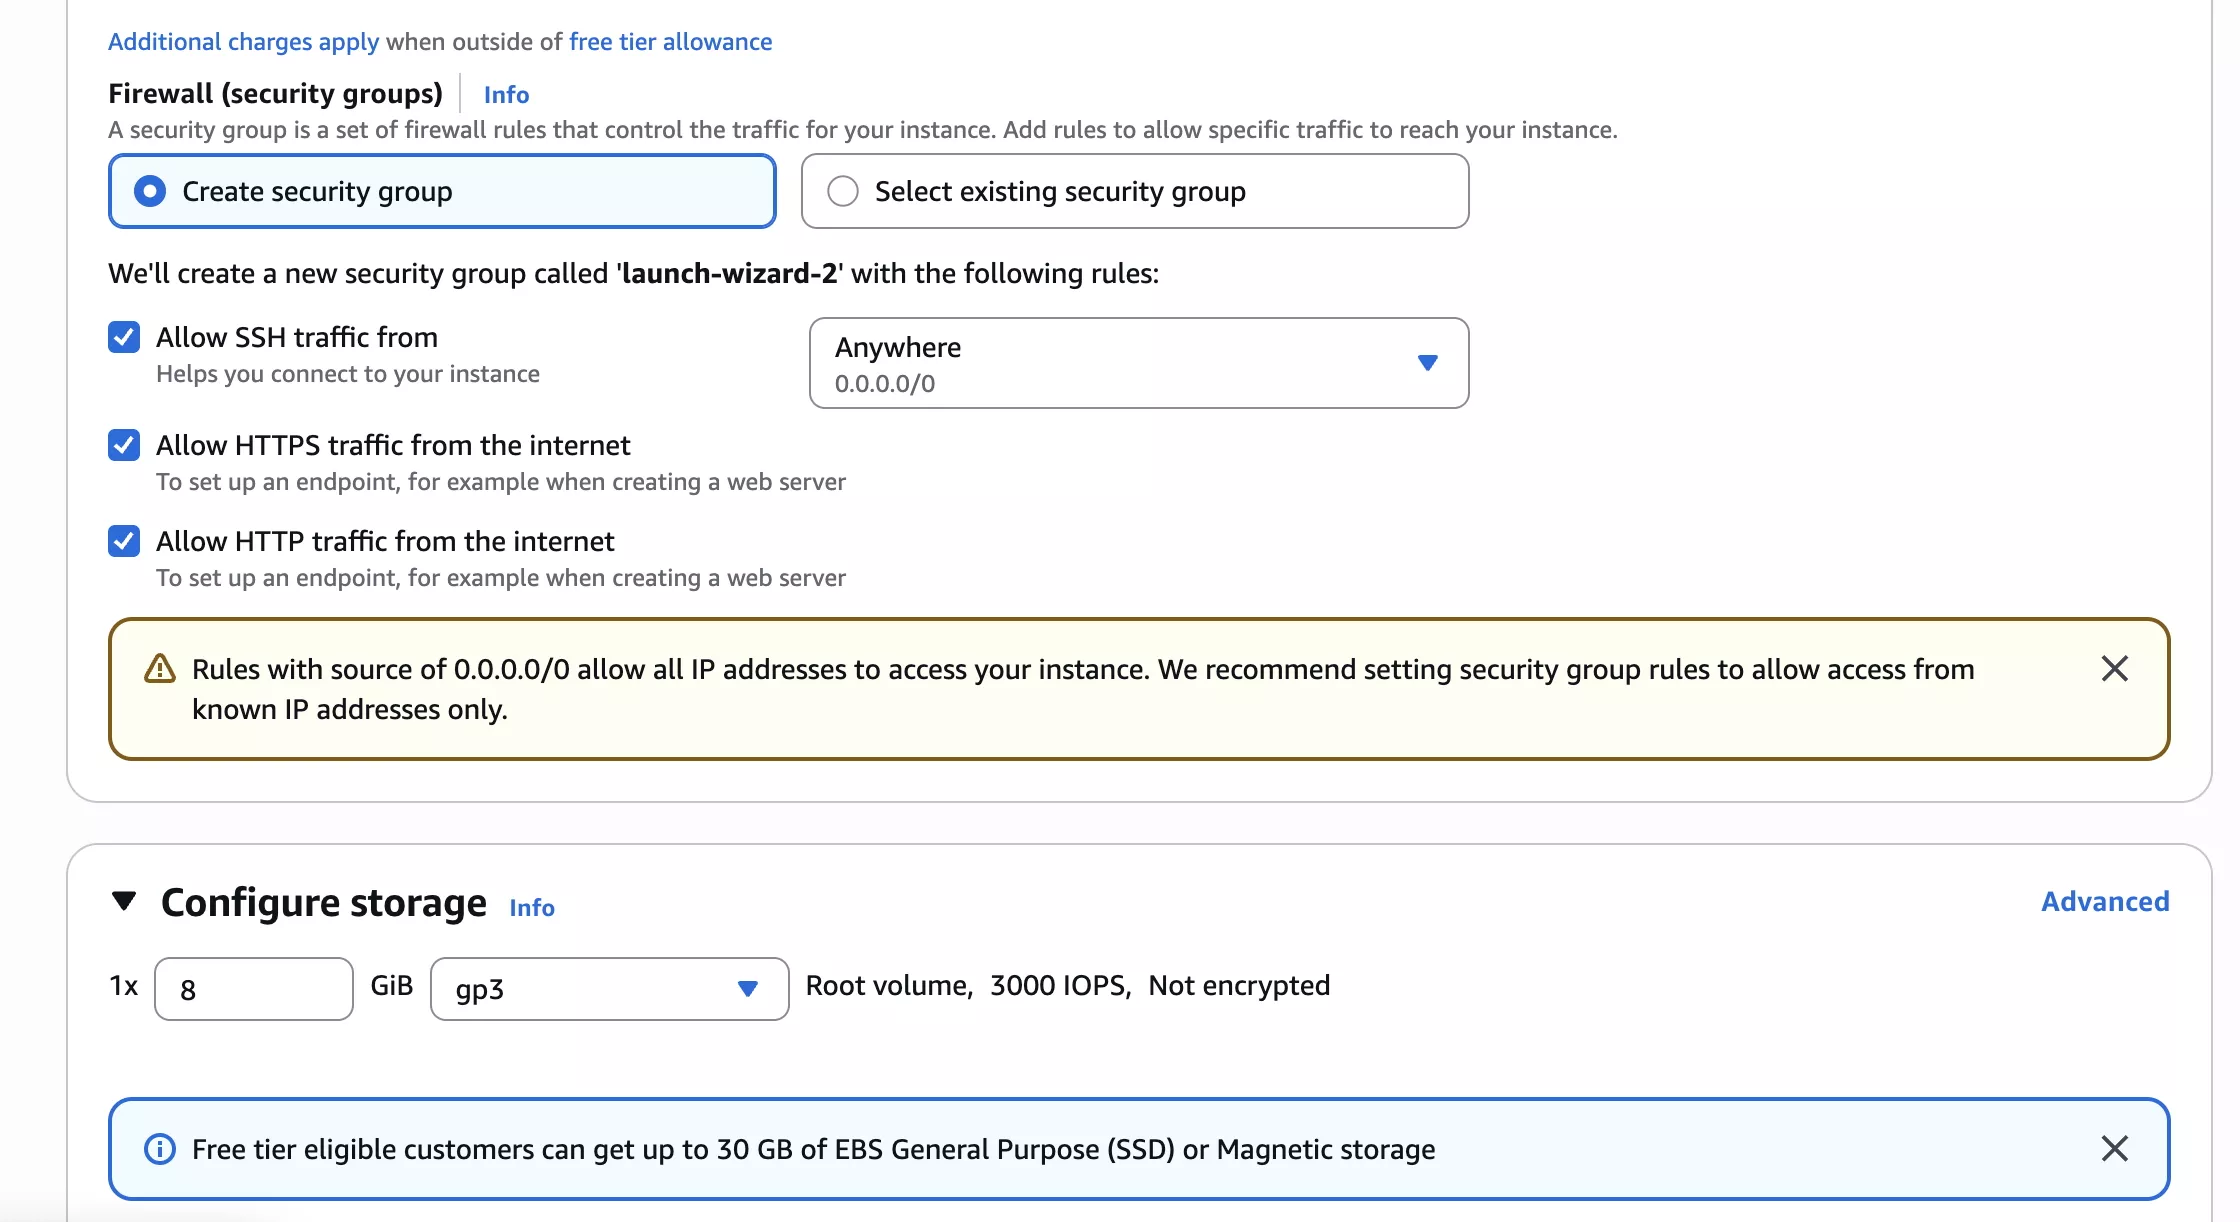Choose Select existing security group
The height and width of the screenshot is (1222, 2240).
843,191
